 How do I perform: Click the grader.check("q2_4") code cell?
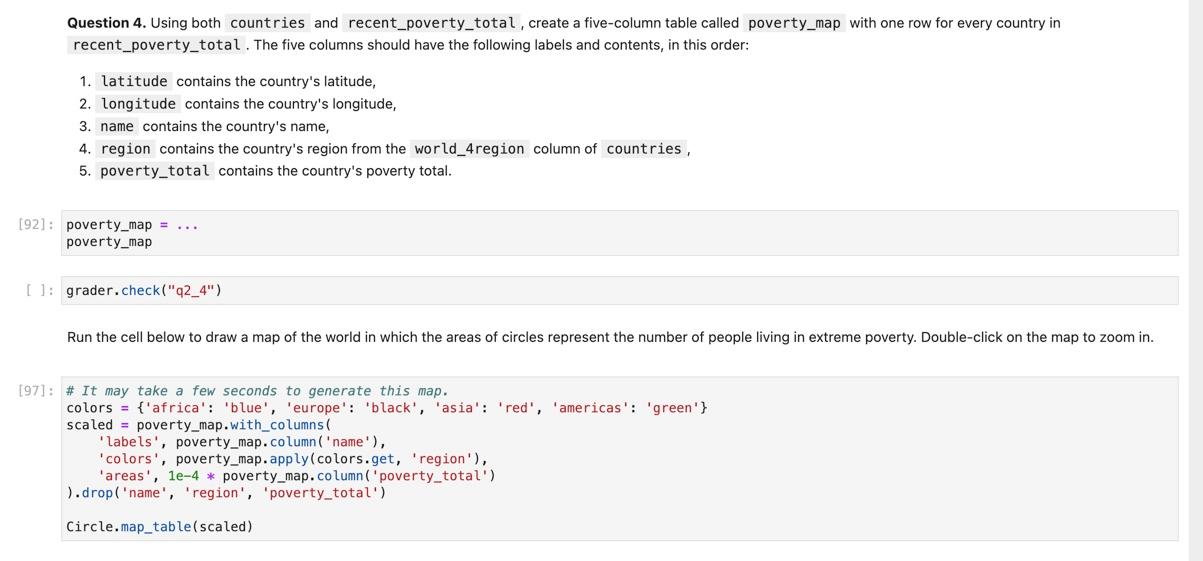[619, 291]
